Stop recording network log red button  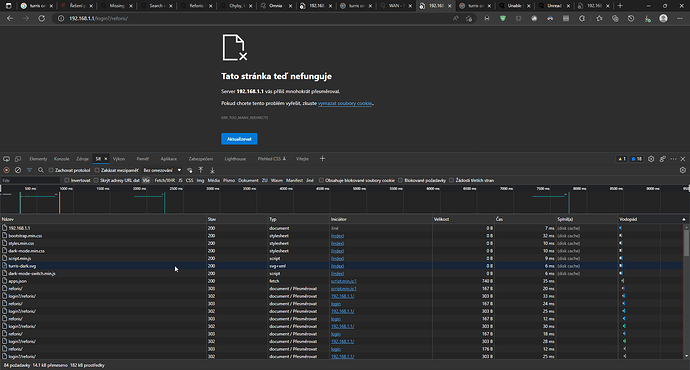pyautogui.click(x=6, y=170)
